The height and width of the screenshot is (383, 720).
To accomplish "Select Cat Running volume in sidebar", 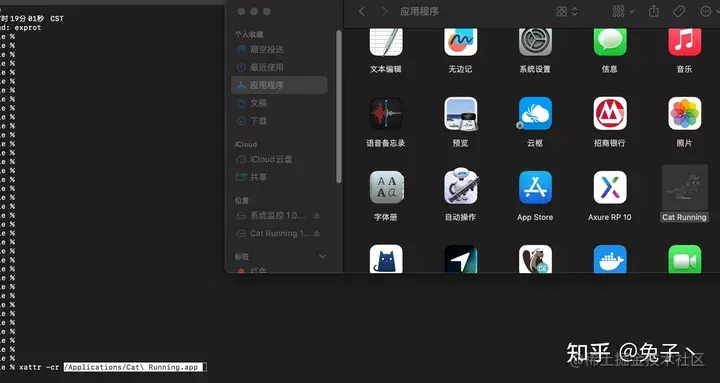I will coord(273,233).
